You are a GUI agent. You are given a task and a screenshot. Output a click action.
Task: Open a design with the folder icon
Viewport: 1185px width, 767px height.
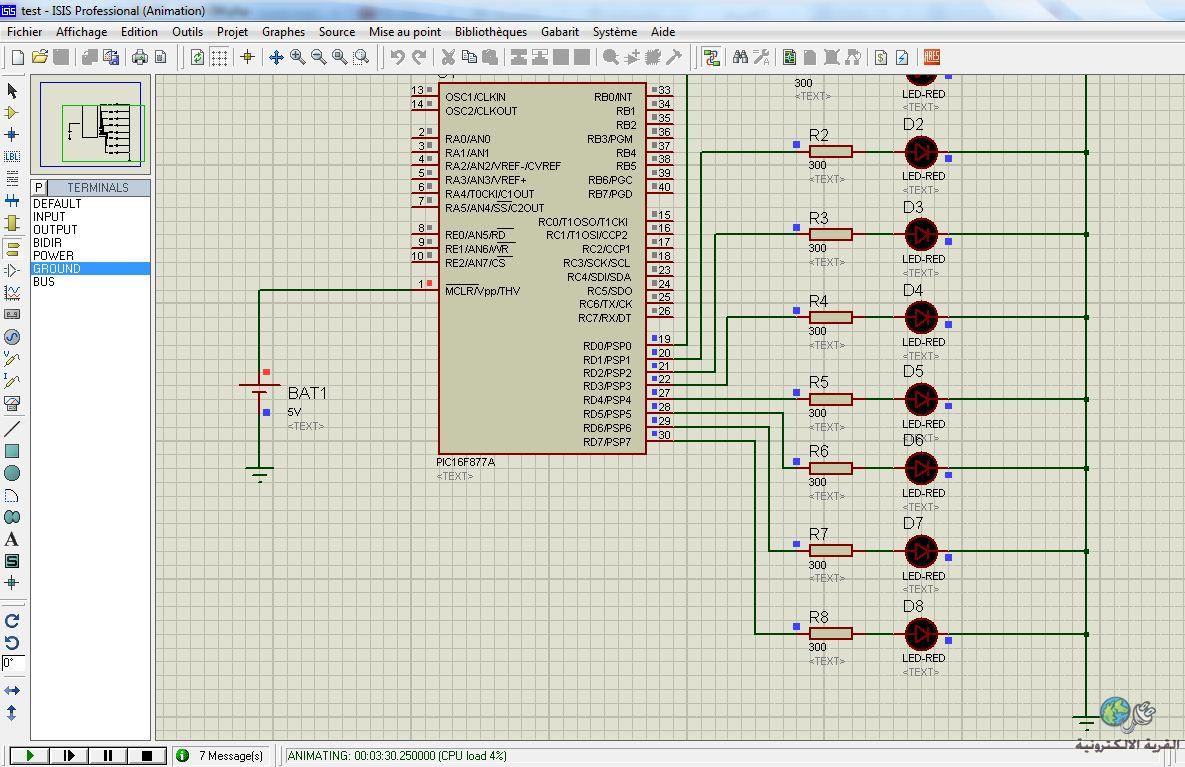coord(40,57)
